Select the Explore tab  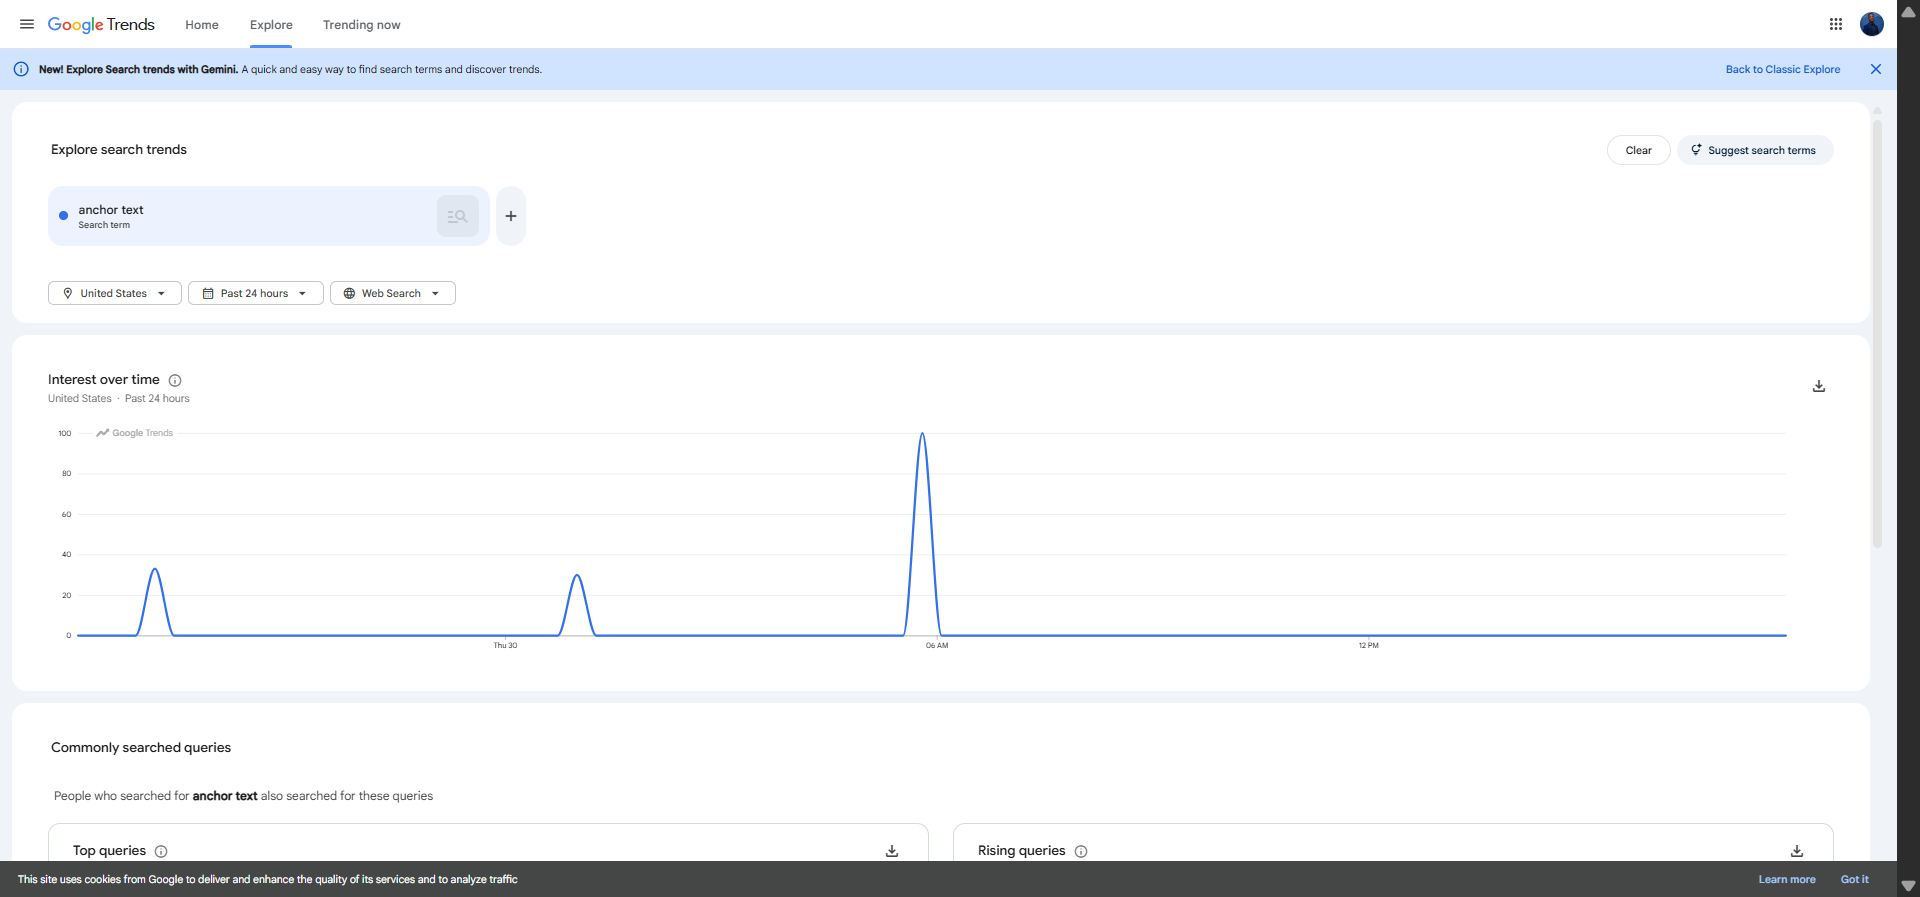[x=271, y=25]
